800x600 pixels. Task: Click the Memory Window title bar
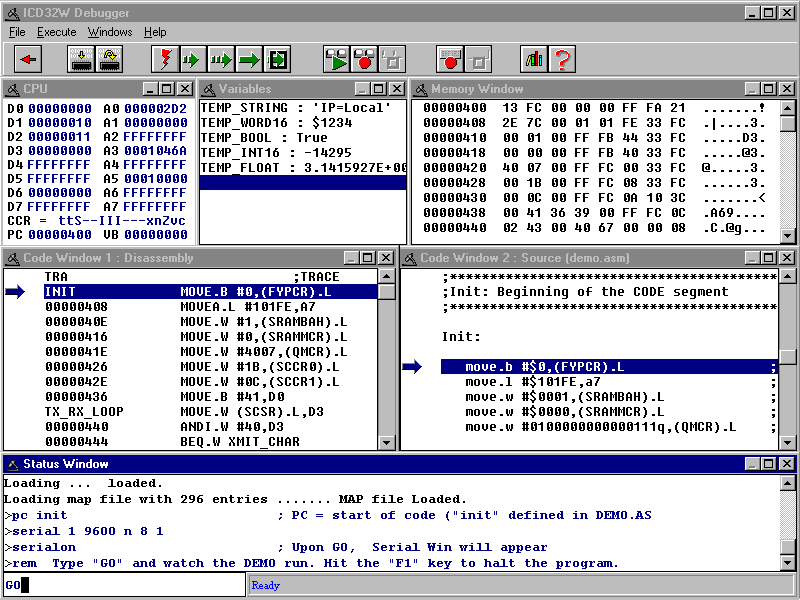[x=604, y=89]
